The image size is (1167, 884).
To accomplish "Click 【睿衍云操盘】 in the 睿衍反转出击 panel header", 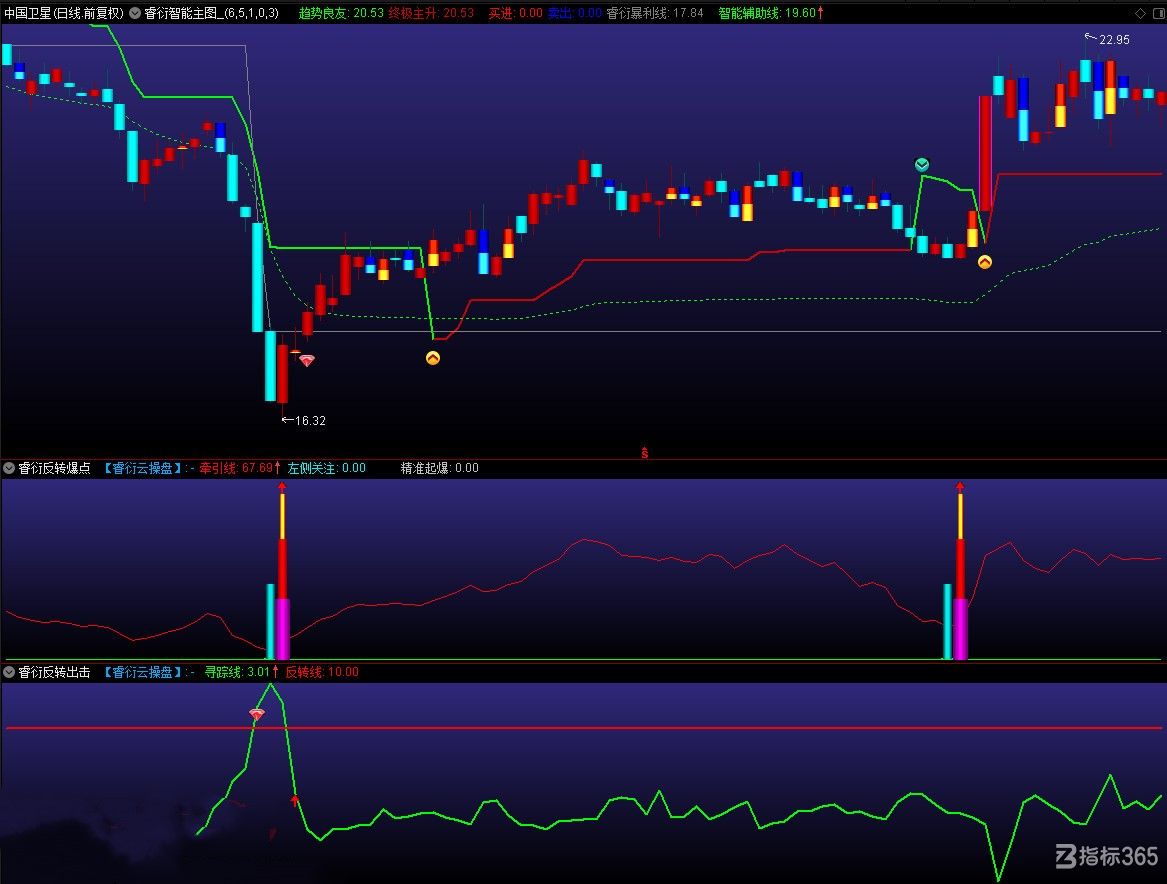I will pyautogui.click(x=142, y=672).
